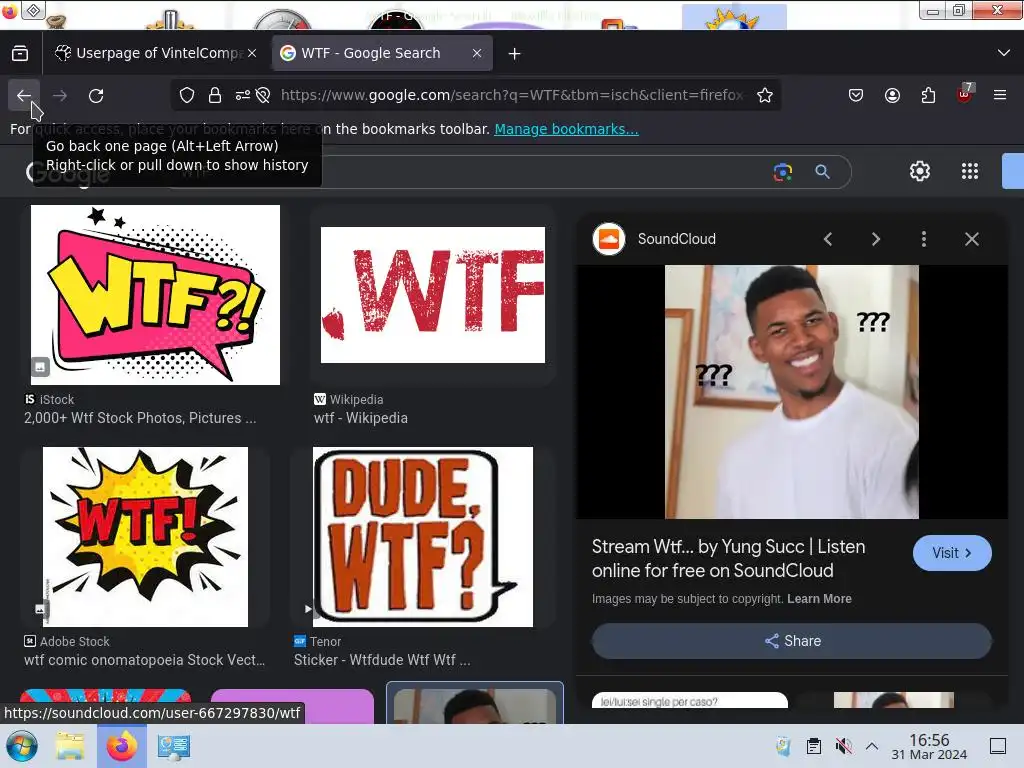
Task: Open the Windows Start button
Action: pyautogui.click(x=22, y=746)
